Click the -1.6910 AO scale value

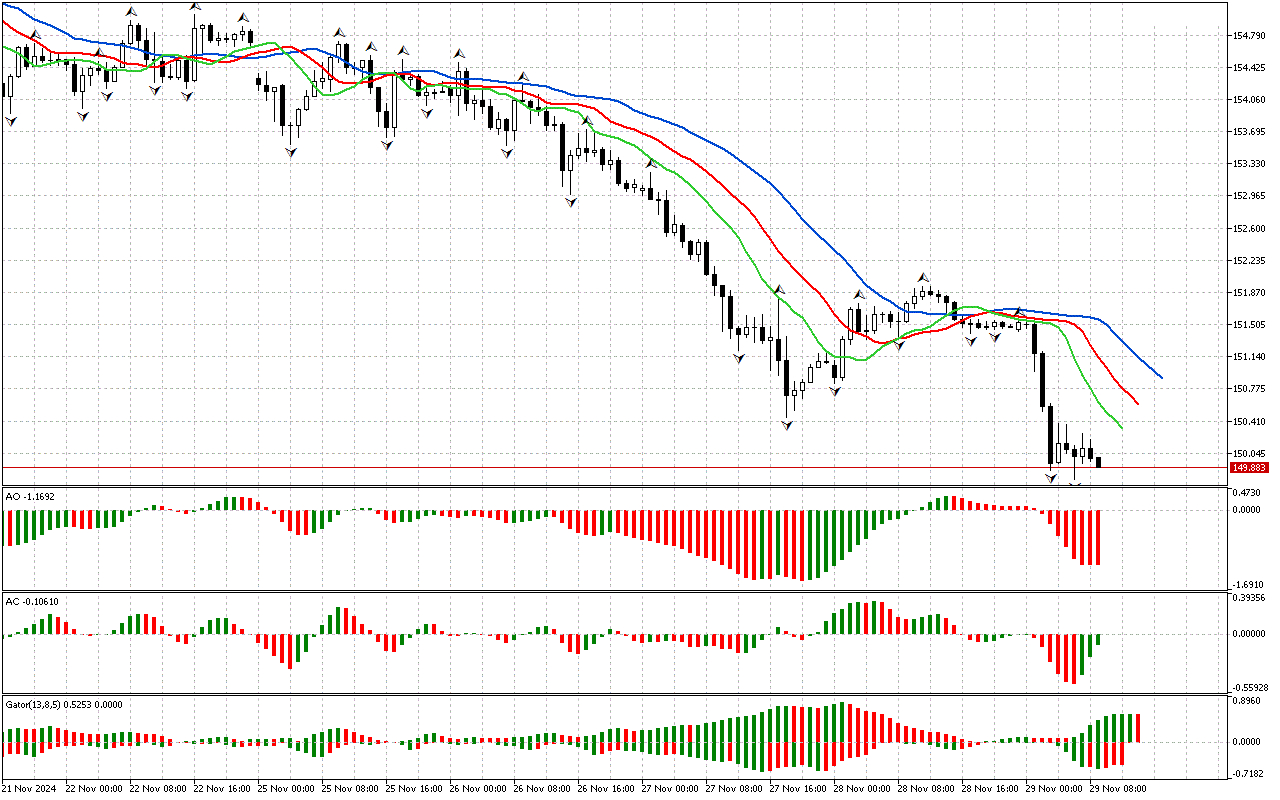pyautogui.click(x=1247, y=584)
